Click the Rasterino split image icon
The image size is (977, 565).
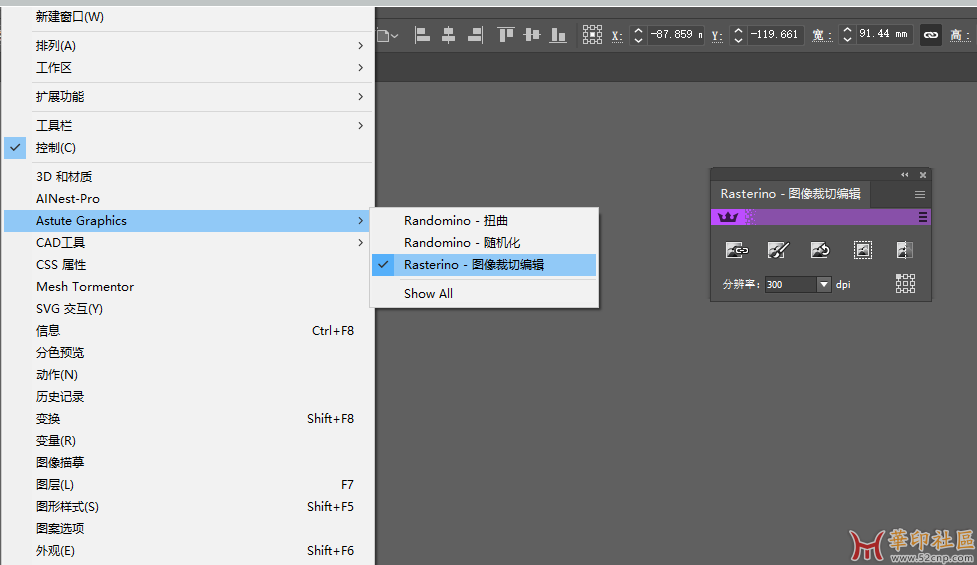pyautogui.click(x=904, y=250)
